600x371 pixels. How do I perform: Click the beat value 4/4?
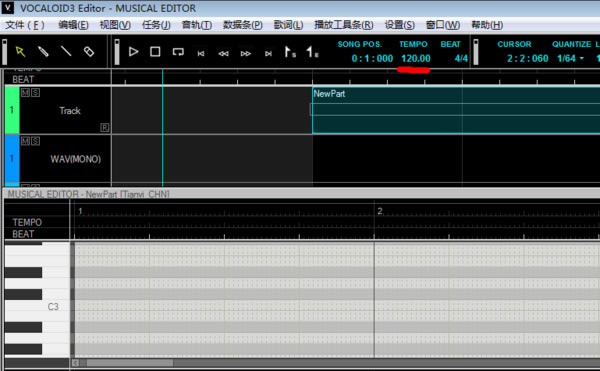(x=461, y=59)
